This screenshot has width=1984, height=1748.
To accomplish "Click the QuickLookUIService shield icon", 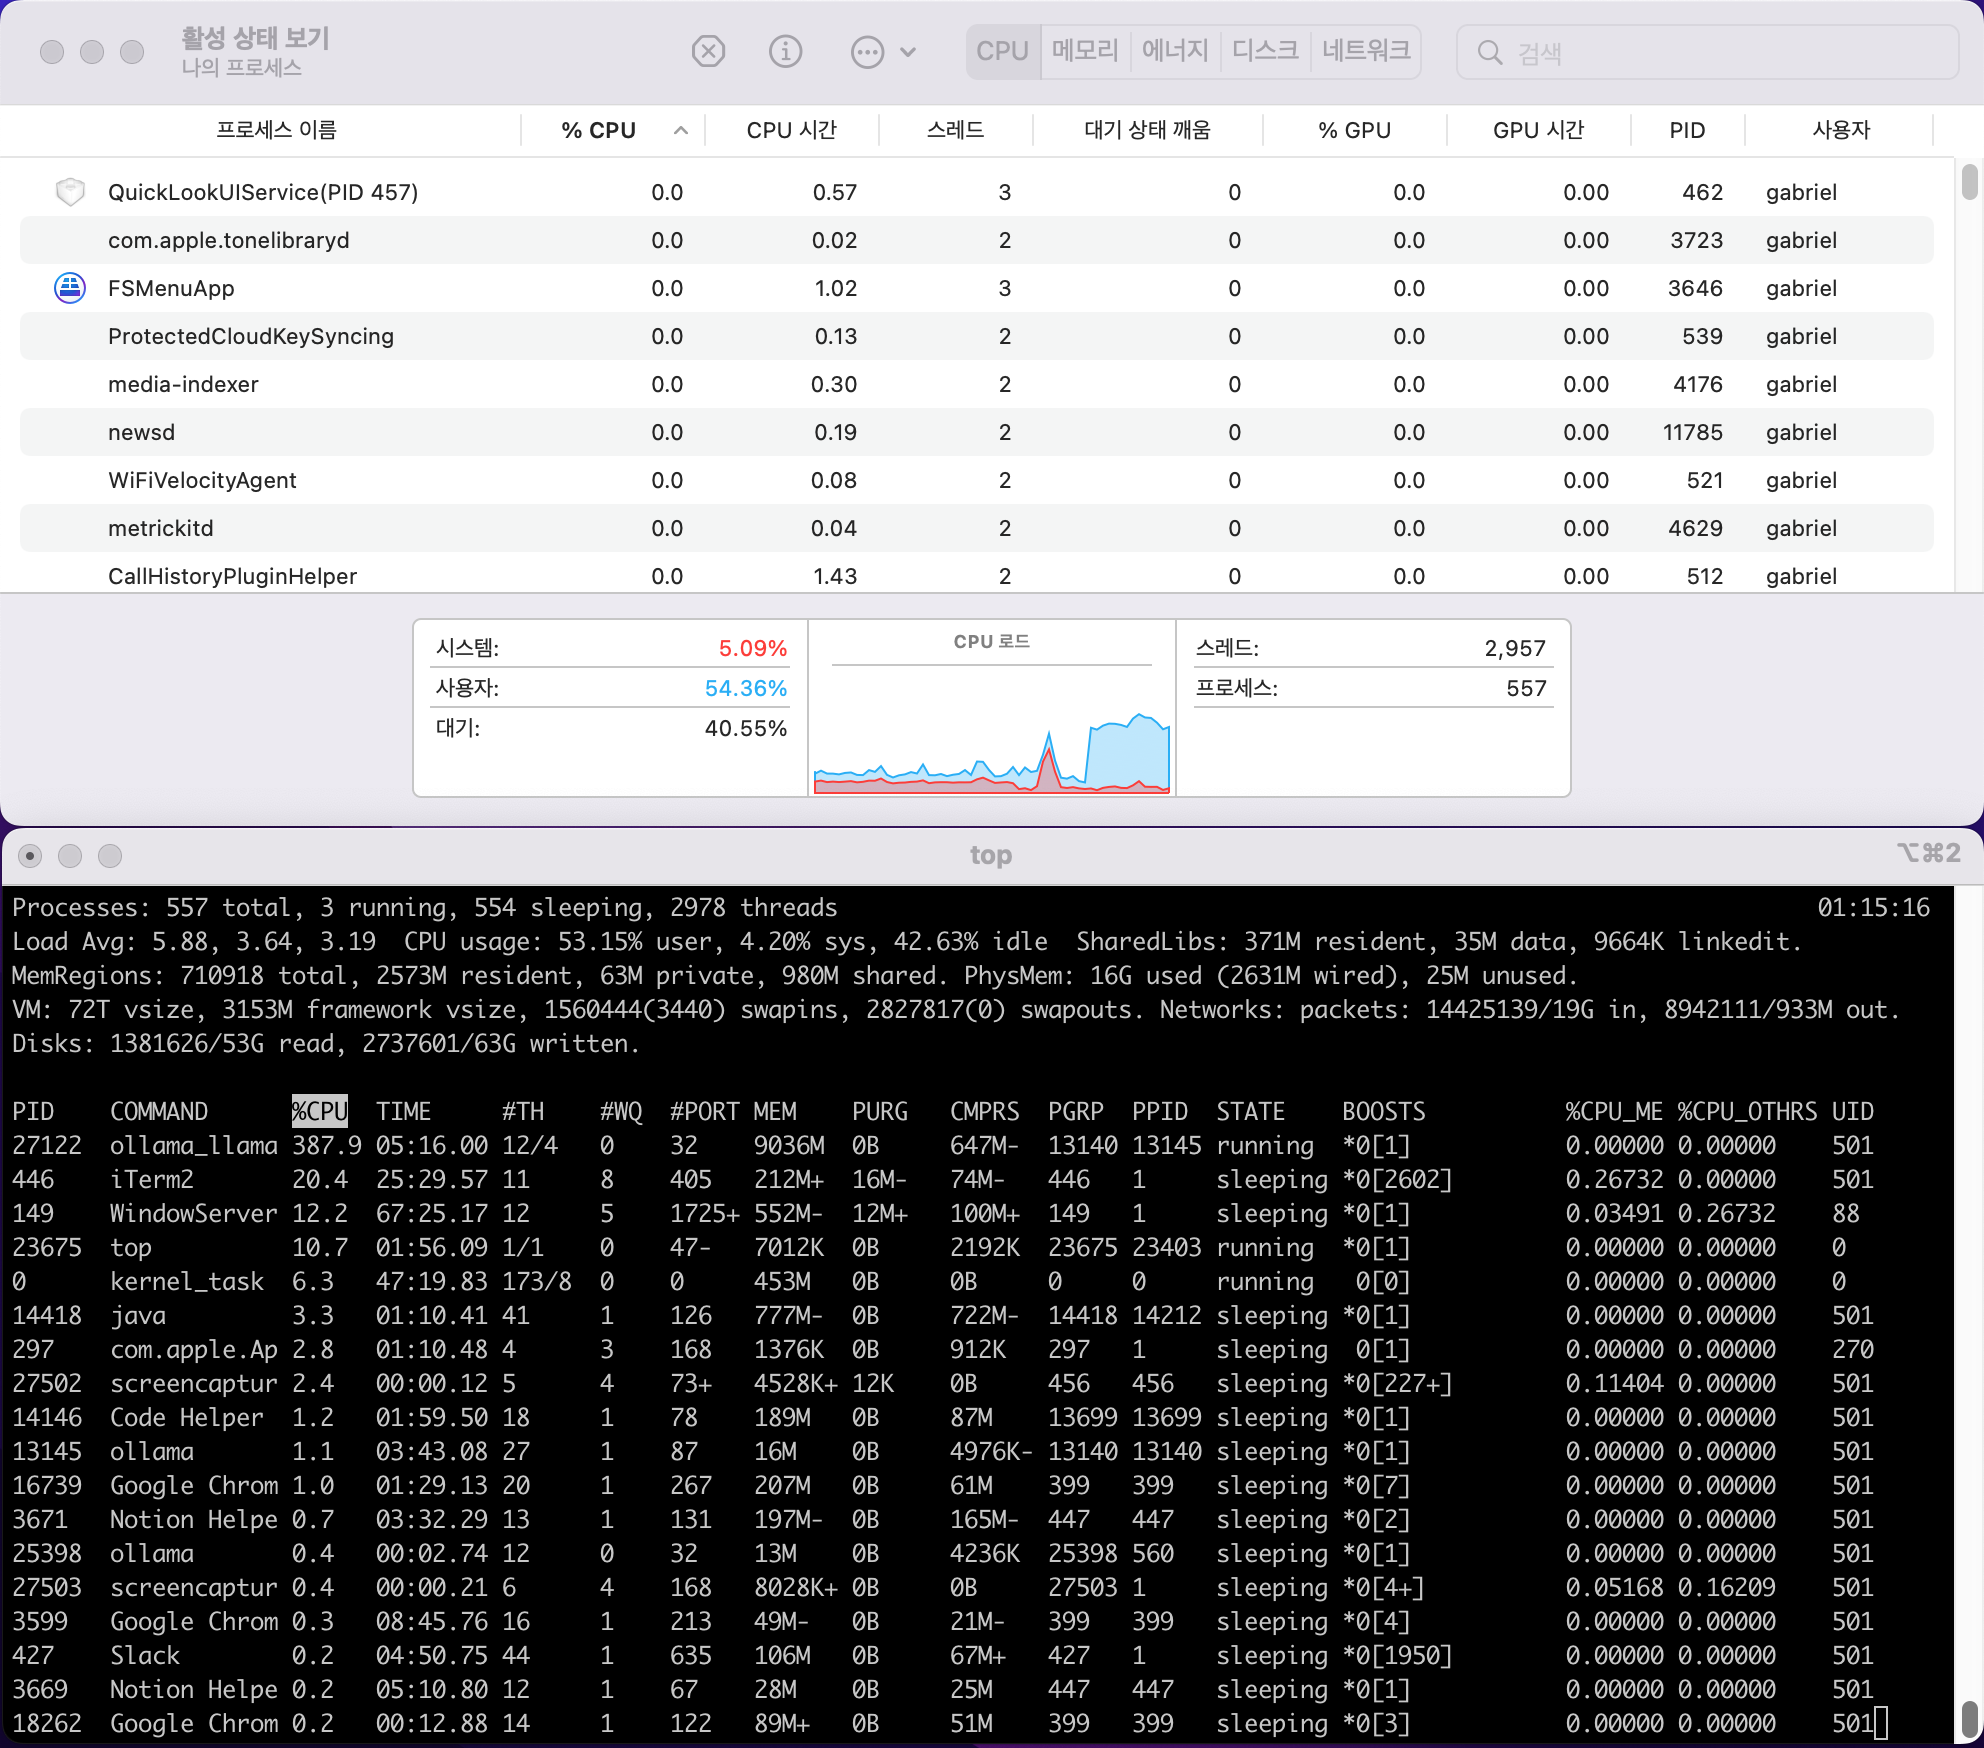I will click(x=69, y=192).
